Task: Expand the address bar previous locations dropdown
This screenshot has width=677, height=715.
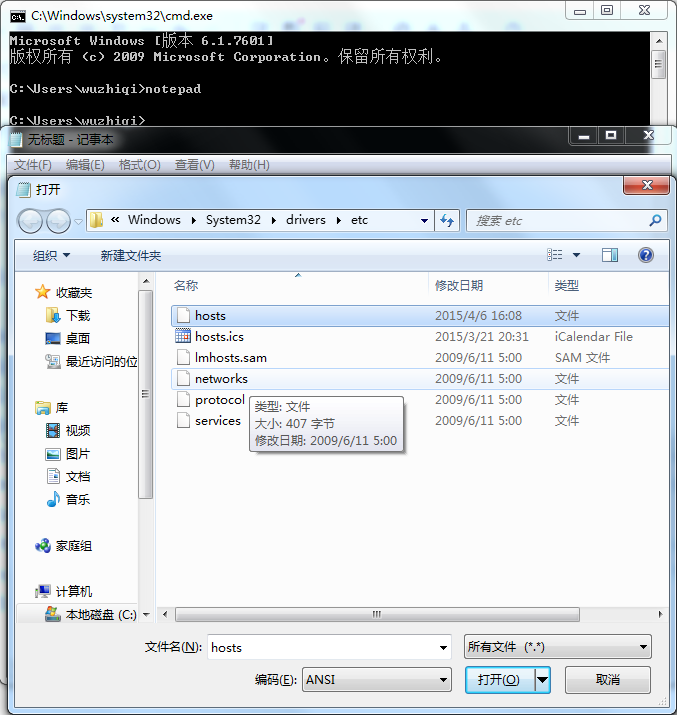Action: point(424,221)
